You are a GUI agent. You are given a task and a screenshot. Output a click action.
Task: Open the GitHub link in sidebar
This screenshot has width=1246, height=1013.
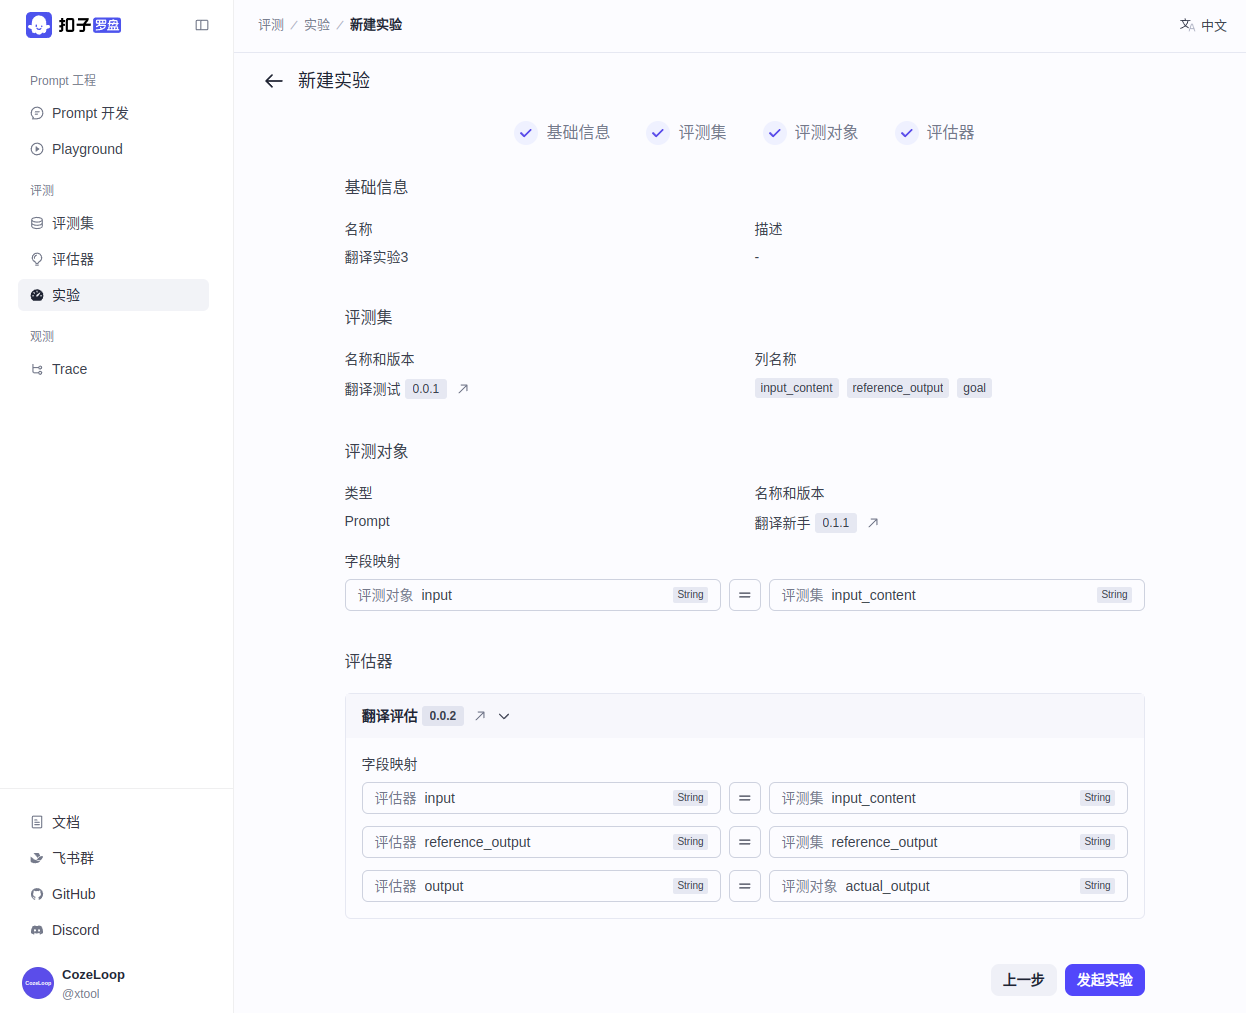(x=73, y=894)
